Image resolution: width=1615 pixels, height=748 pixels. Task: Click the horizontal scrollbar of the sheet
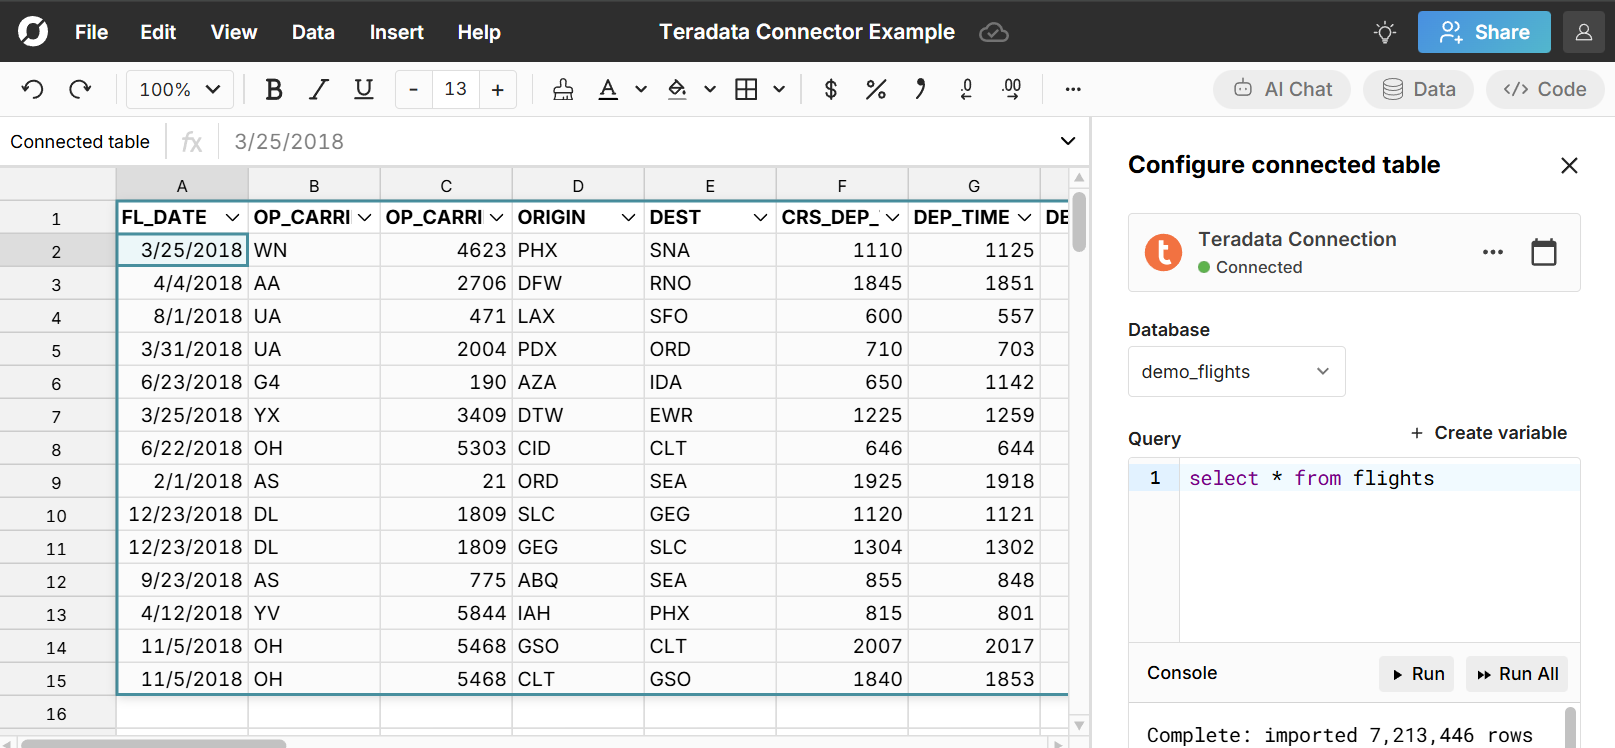pyautogui.click(x=154, y=743)
